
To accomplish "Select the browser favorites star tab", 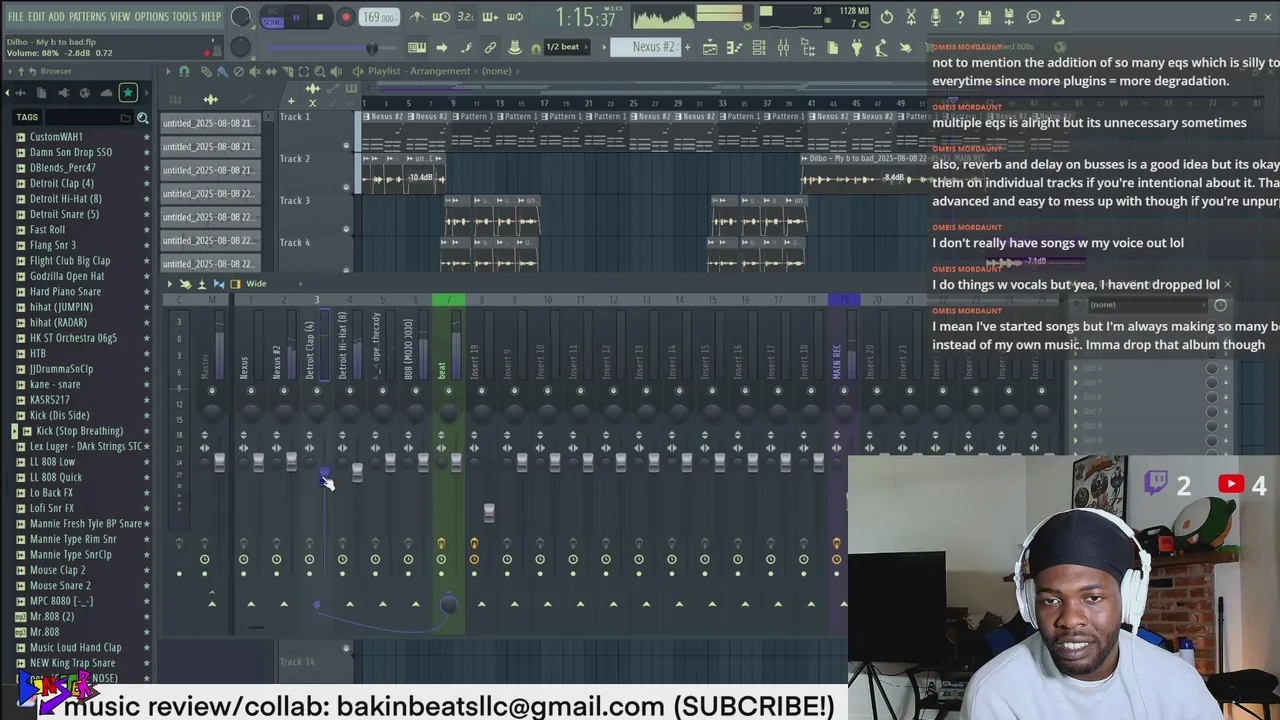I will (128, 93).
